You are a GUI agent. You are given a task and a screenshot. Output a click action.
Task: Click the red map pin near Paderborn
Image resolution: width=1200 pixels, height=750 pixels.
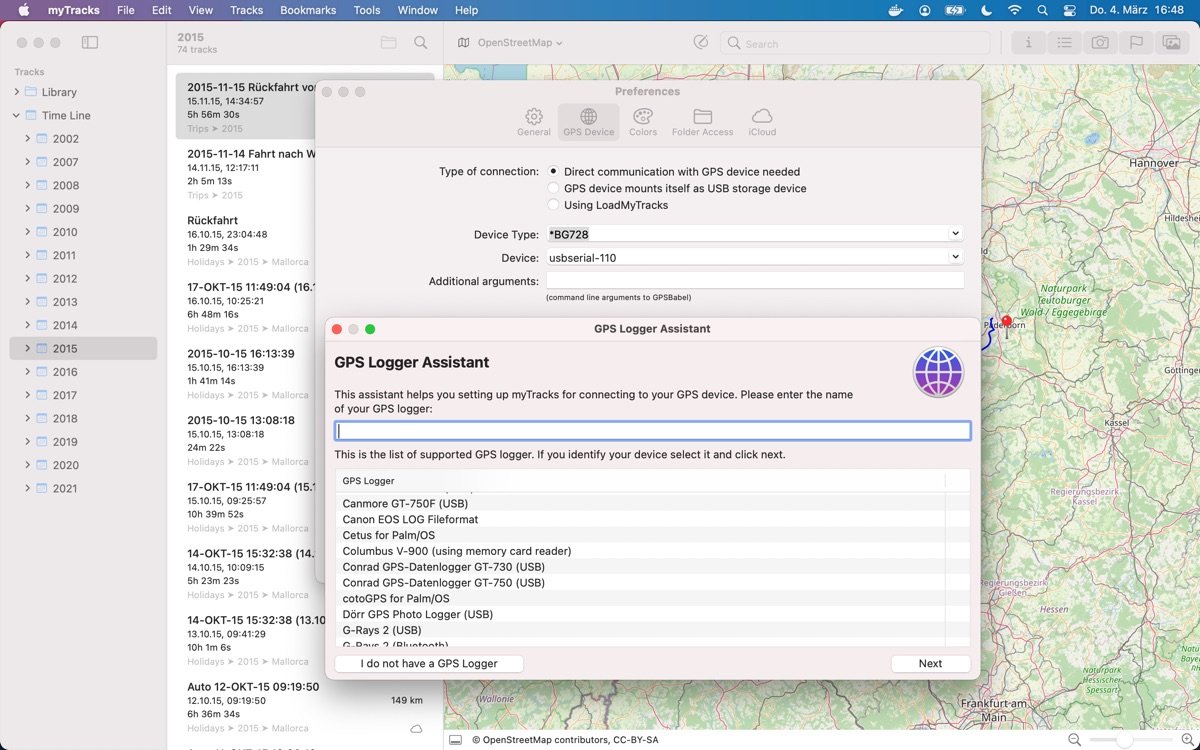tap(1006, 325)
